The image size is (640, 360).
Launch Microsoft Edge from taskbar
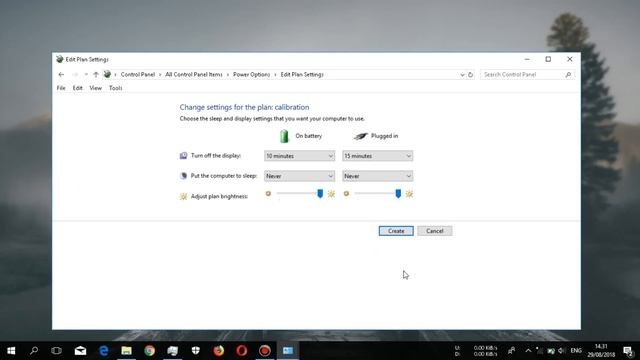click(x=104, y=351)
